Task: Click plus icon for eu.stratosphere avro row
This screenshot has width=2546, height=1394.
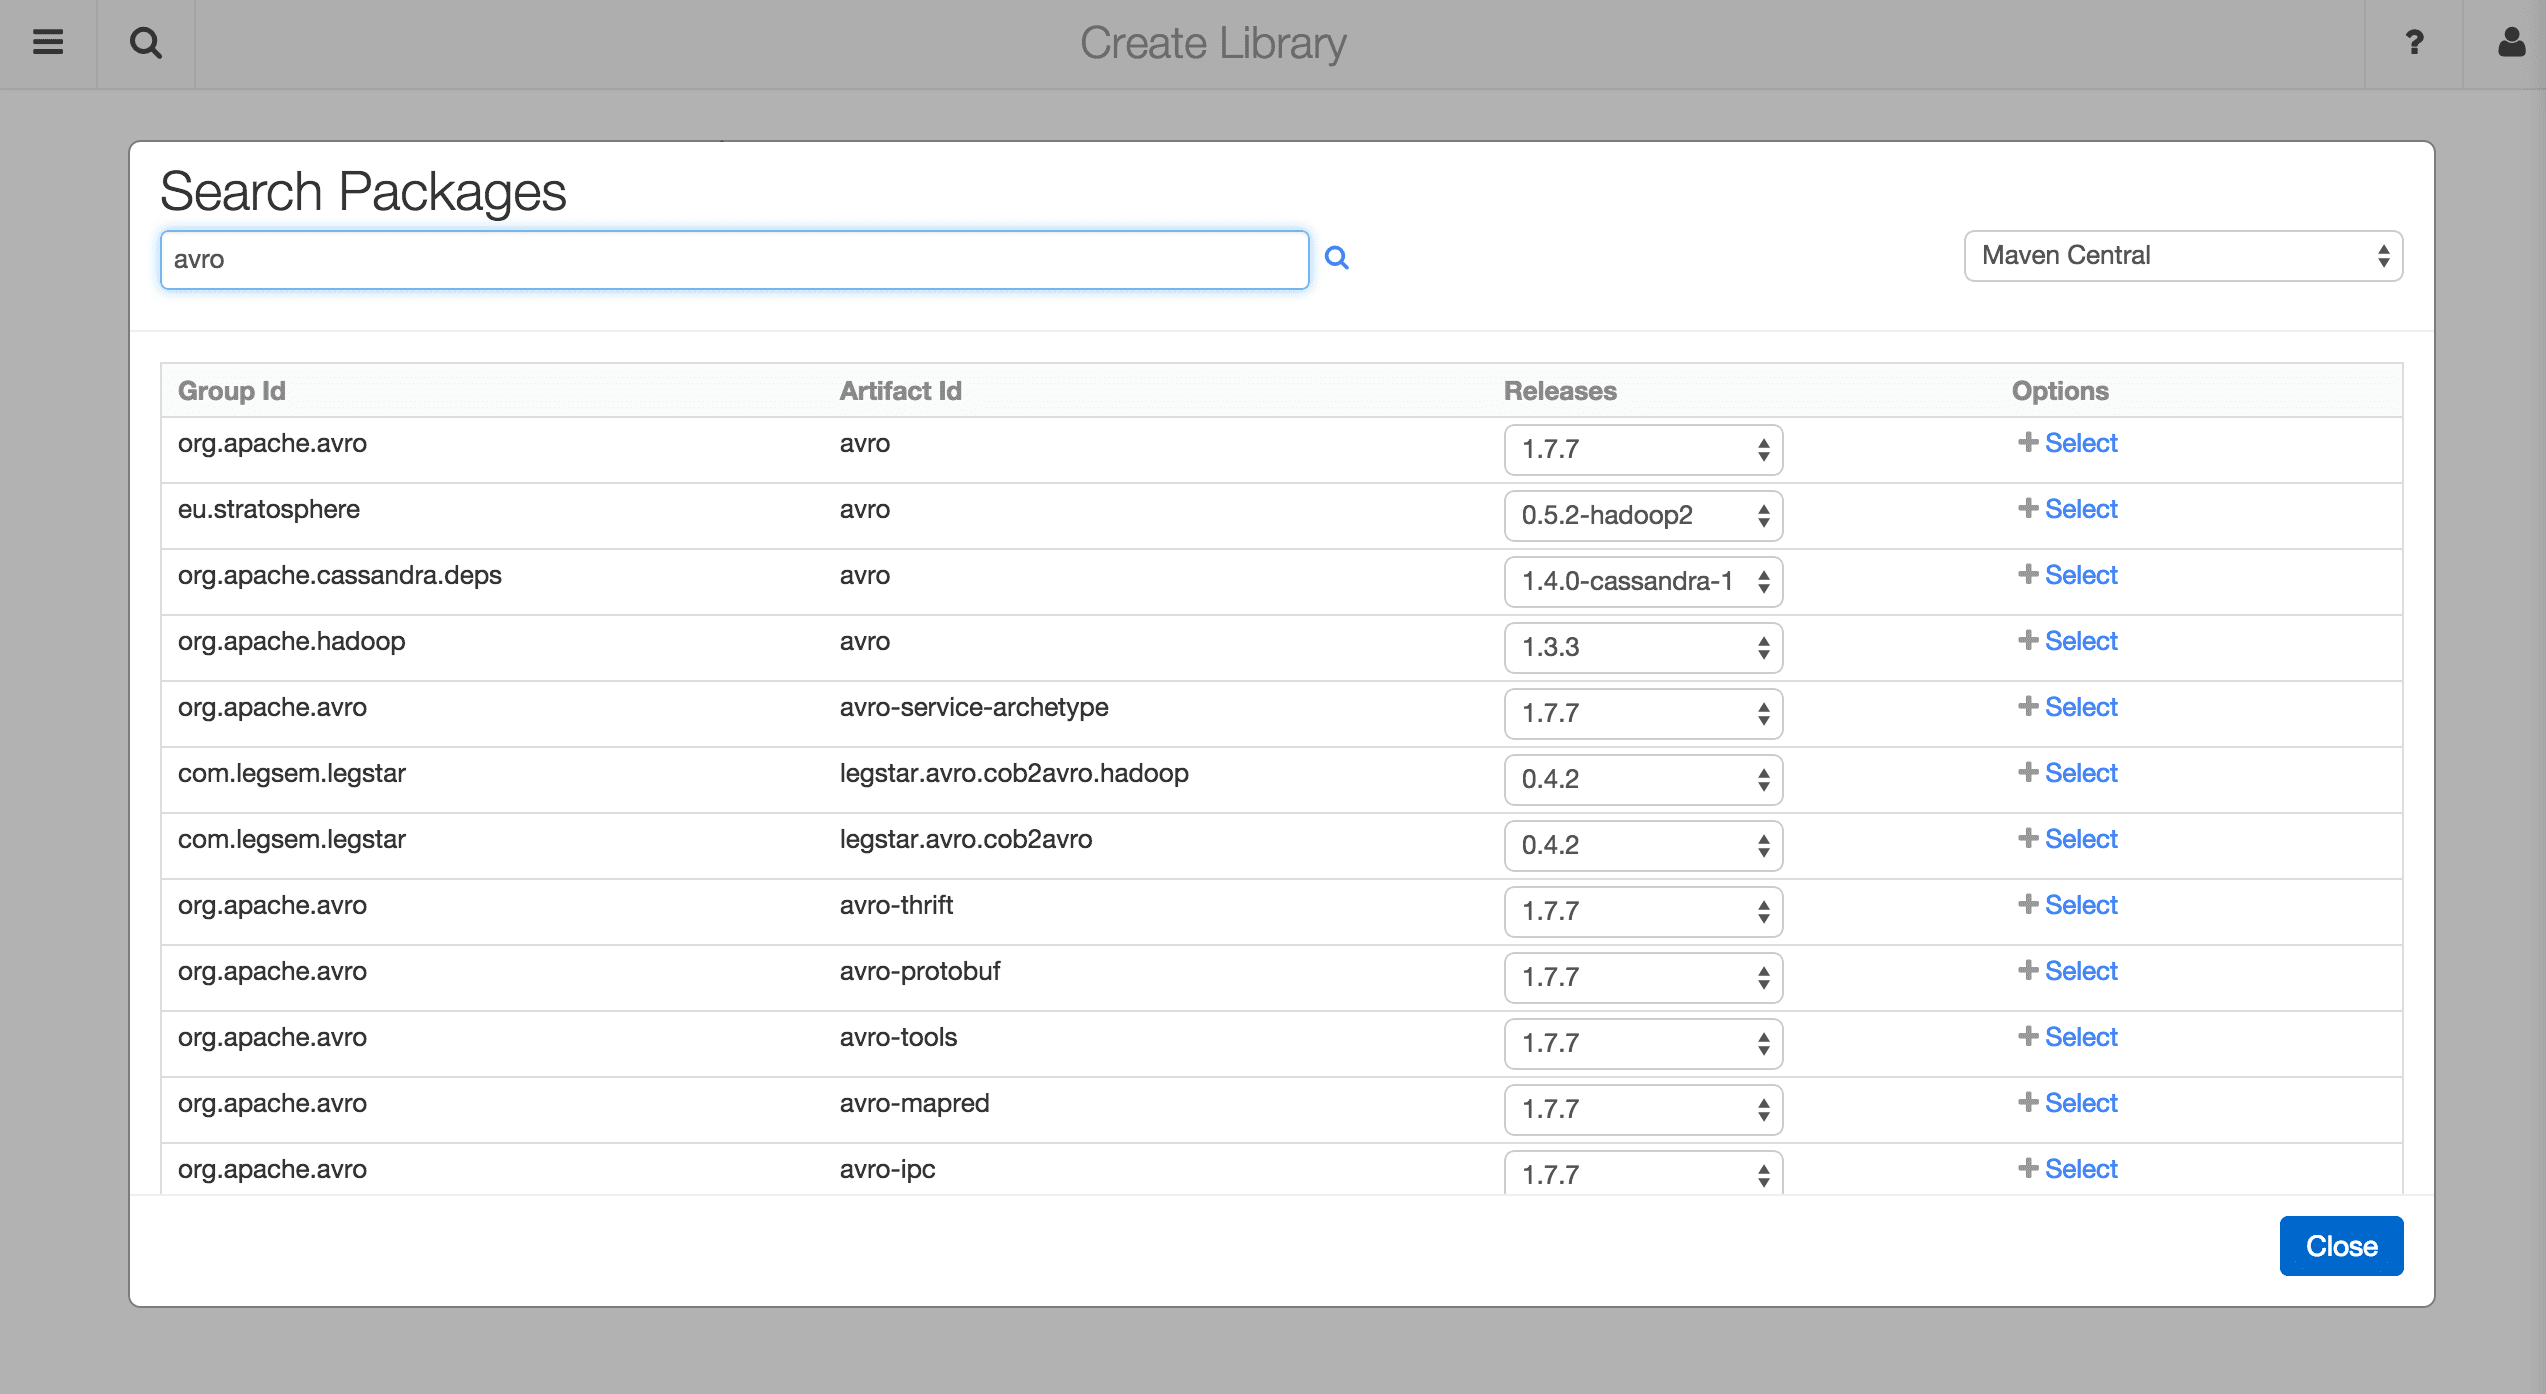Action: tap(2028, 509)
